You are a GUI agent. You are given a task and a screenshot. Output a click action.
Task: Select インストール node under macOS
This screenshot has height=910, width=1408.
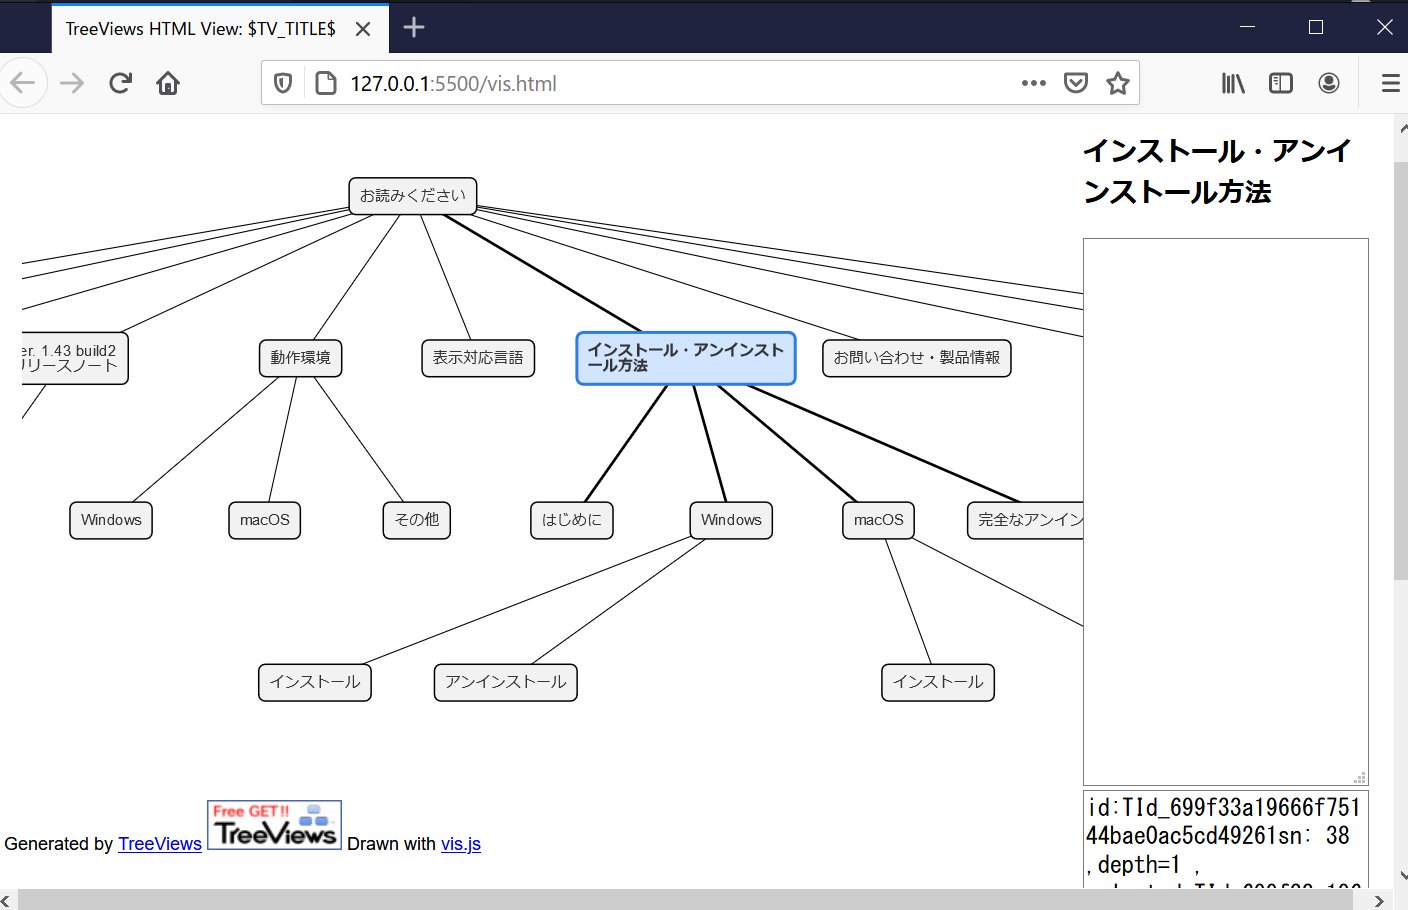[938, 682]
